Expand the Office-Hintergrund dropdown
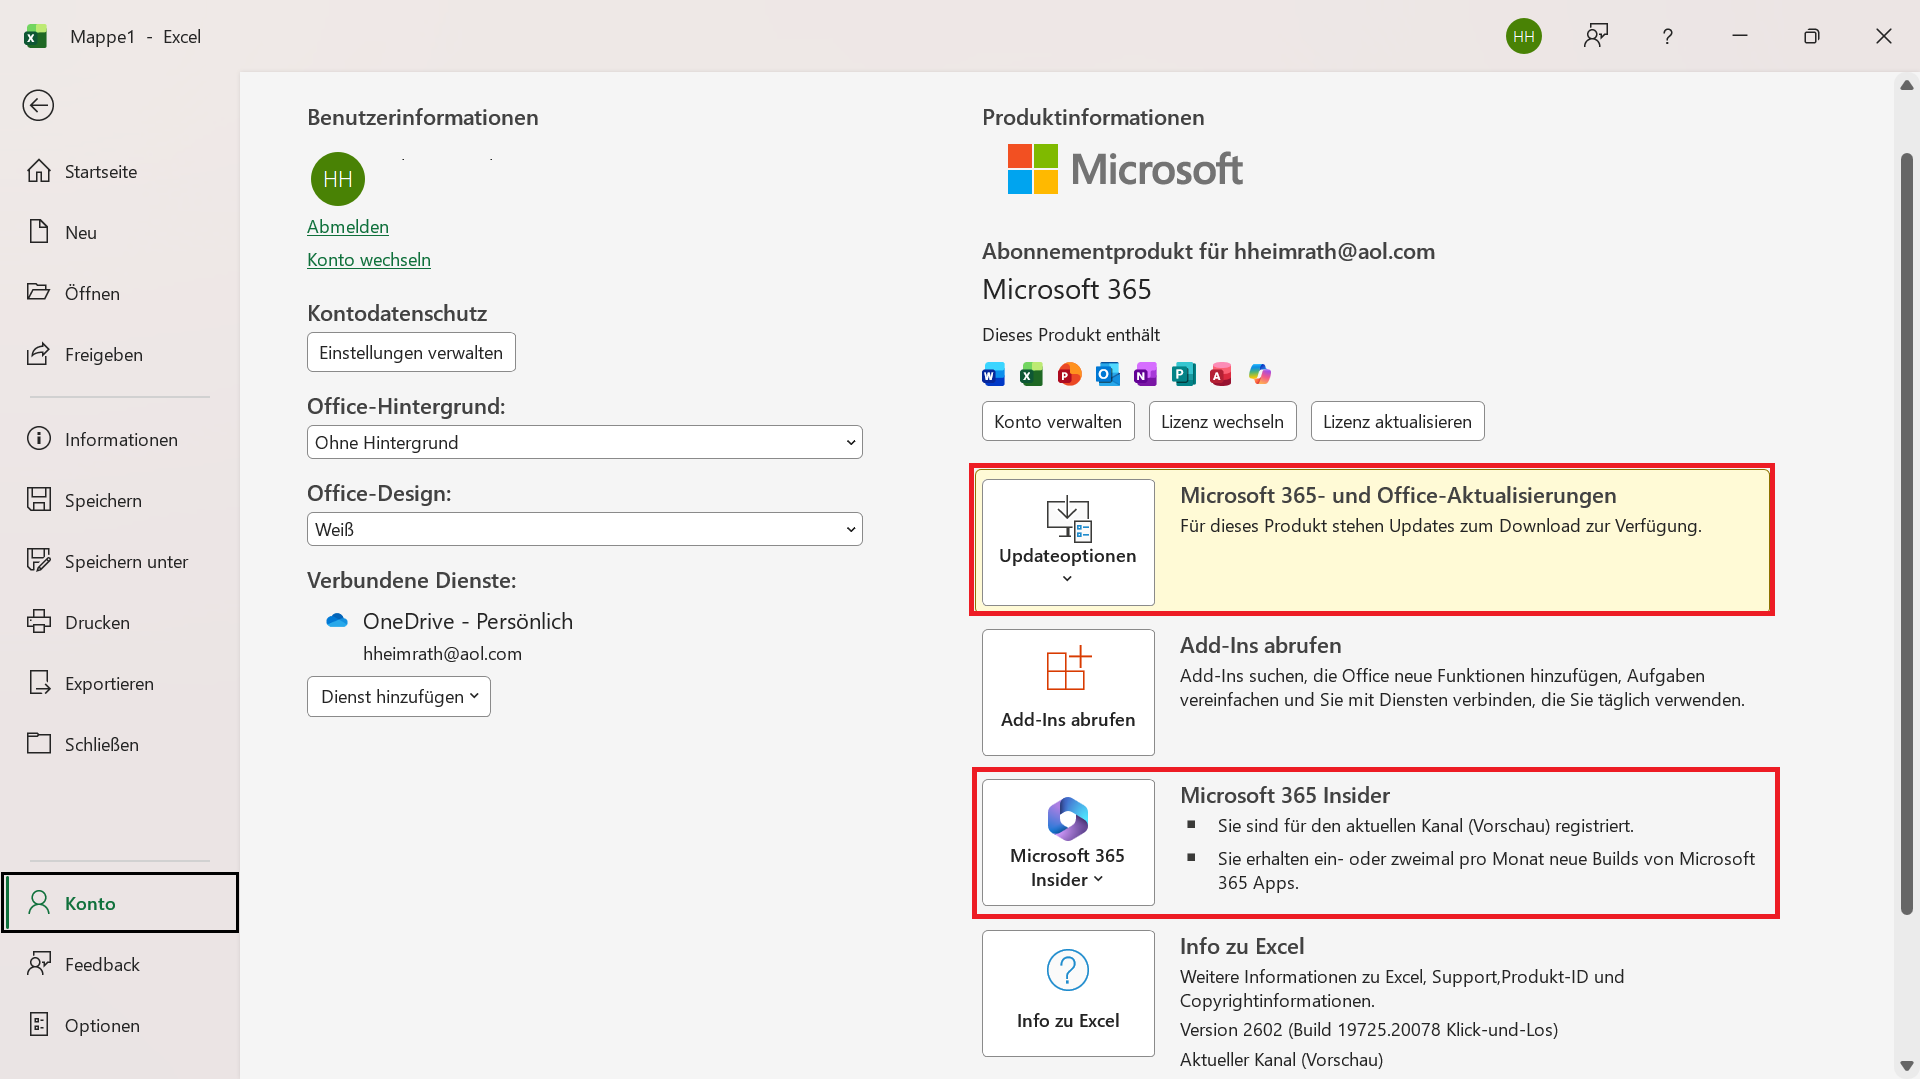The height and width of the screenshot is (1080, 1920). [x=584, y=442]
